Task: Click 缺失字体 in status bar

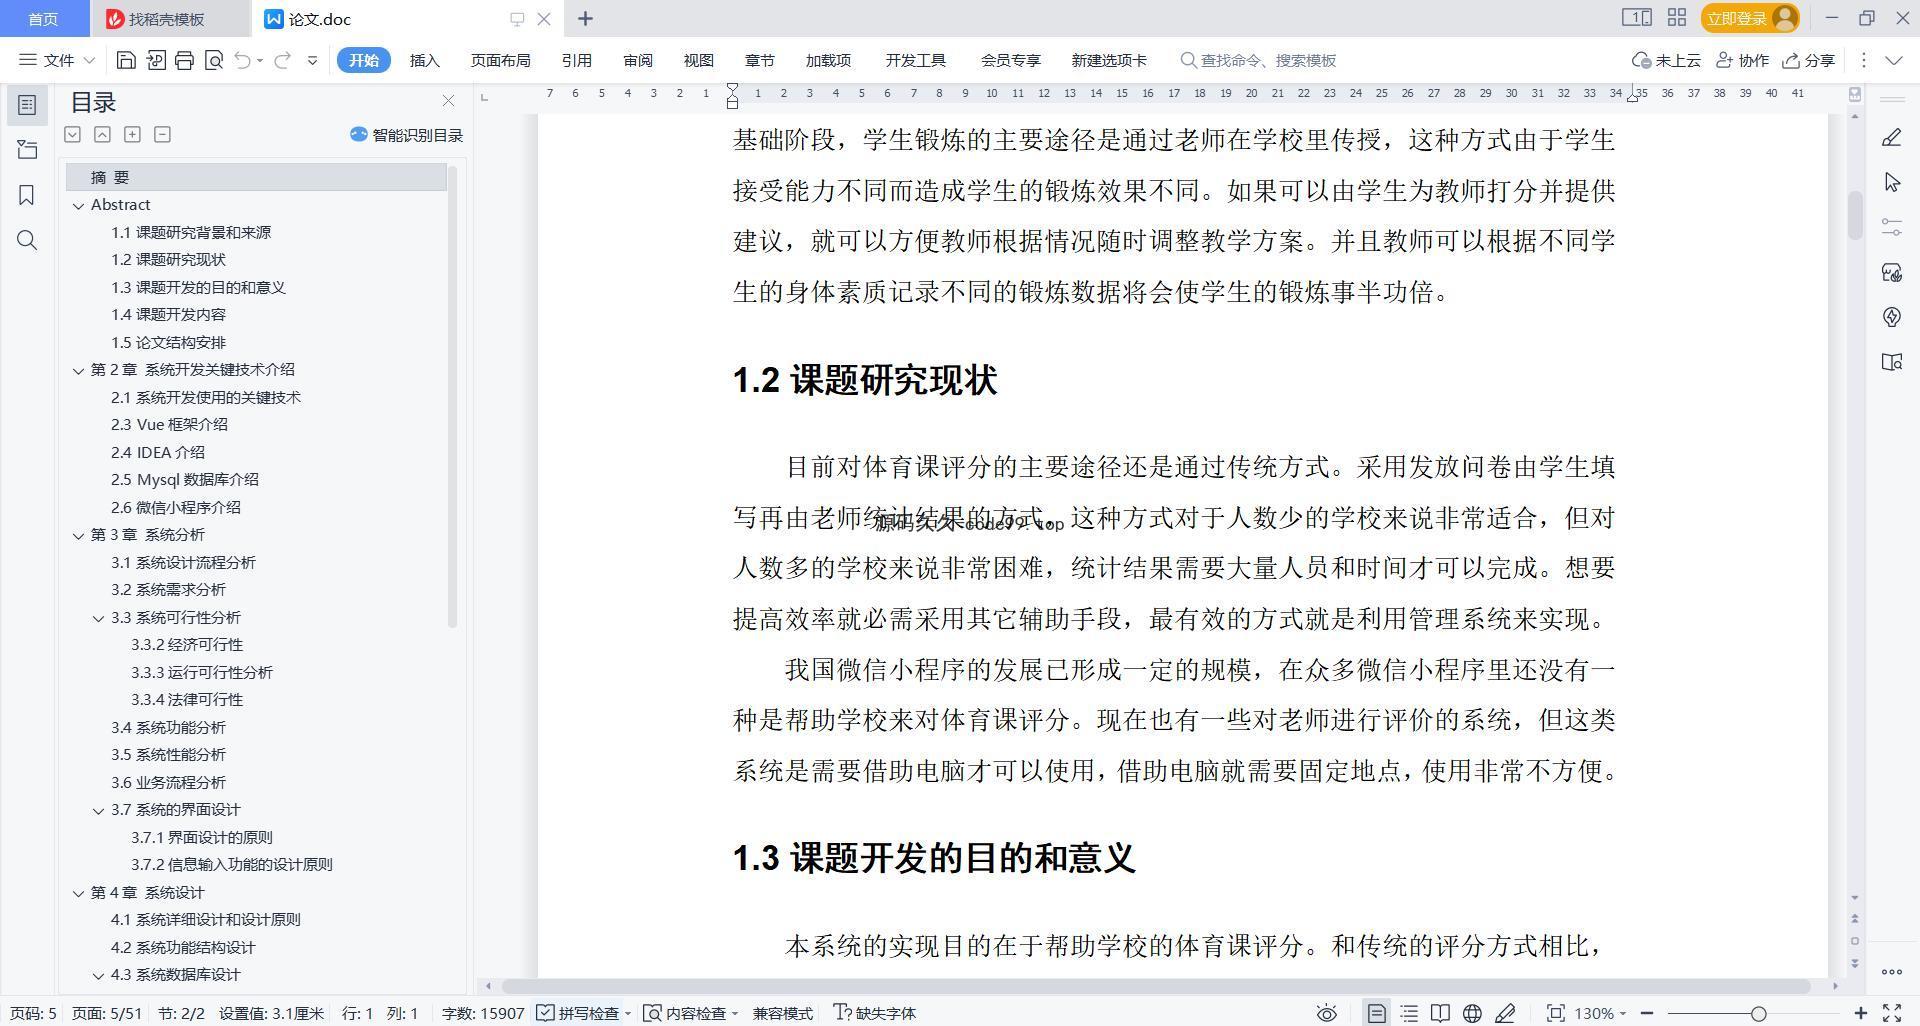Action: click(x=875, y=1013)
